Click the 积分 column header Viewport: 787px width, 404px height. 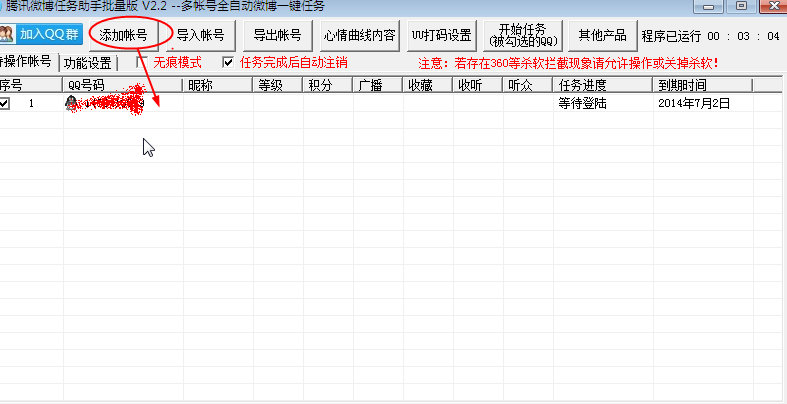tap(328, 85)
